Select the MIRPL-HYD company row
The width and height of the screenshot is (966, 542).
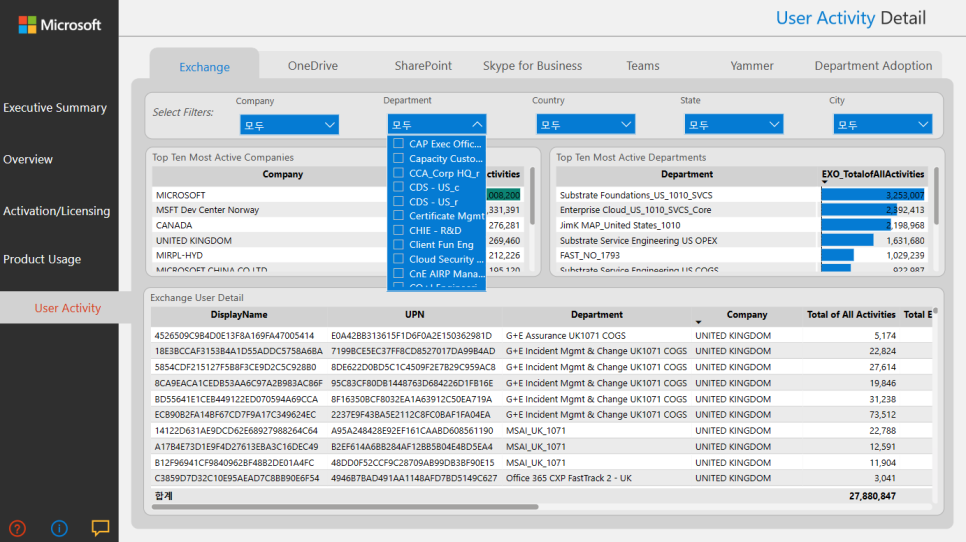coord(338,255)
